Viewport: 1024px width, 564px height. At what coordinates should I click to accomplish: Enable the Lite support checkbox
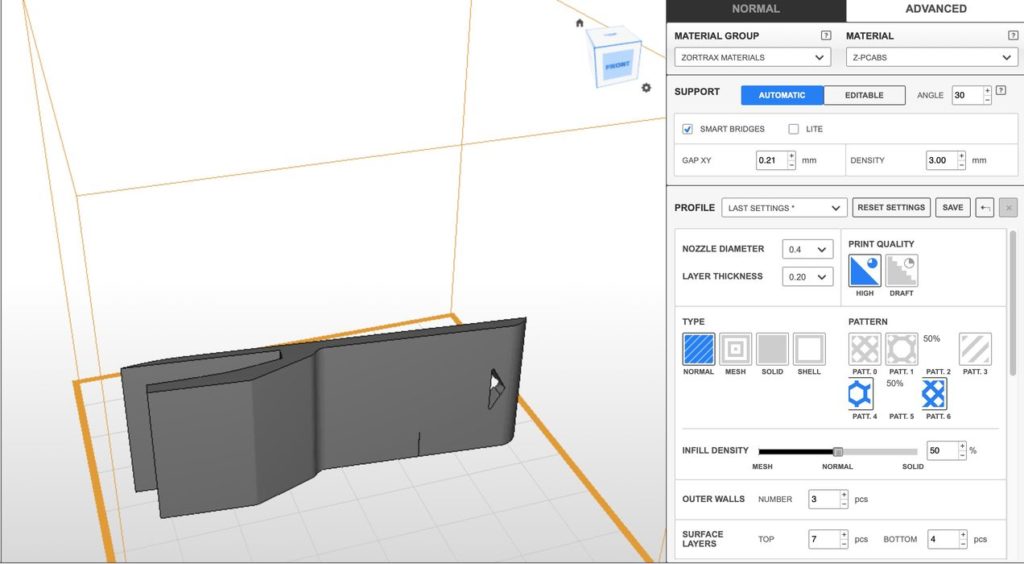click(x=794, y=129)
